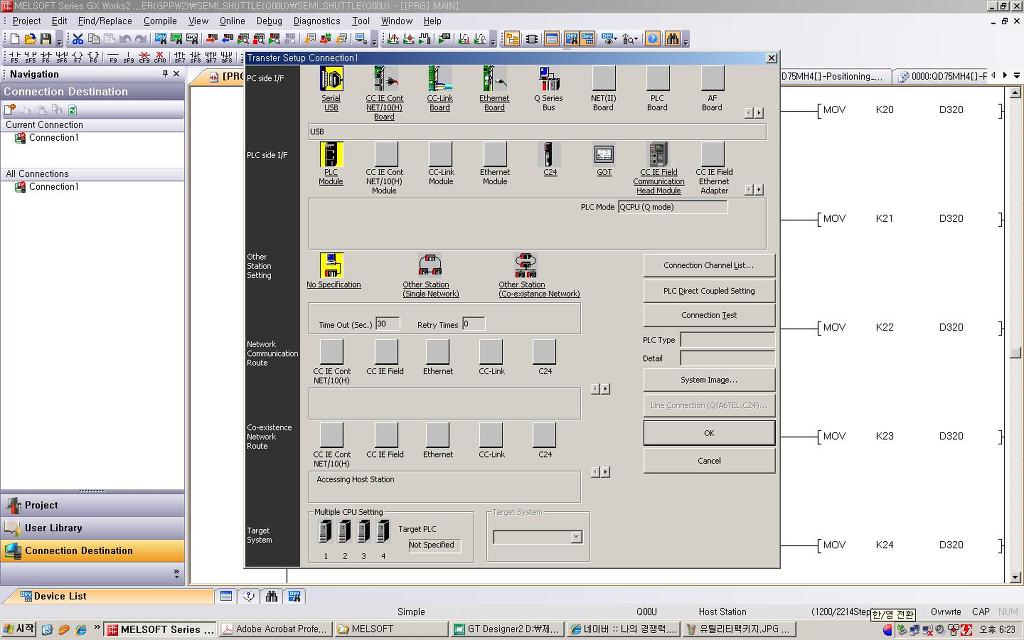Image resolution: width=1024 pixels, height=640 pixels.
Task: Pick the PLC Module PLC side icon
Action: point(331,155)
